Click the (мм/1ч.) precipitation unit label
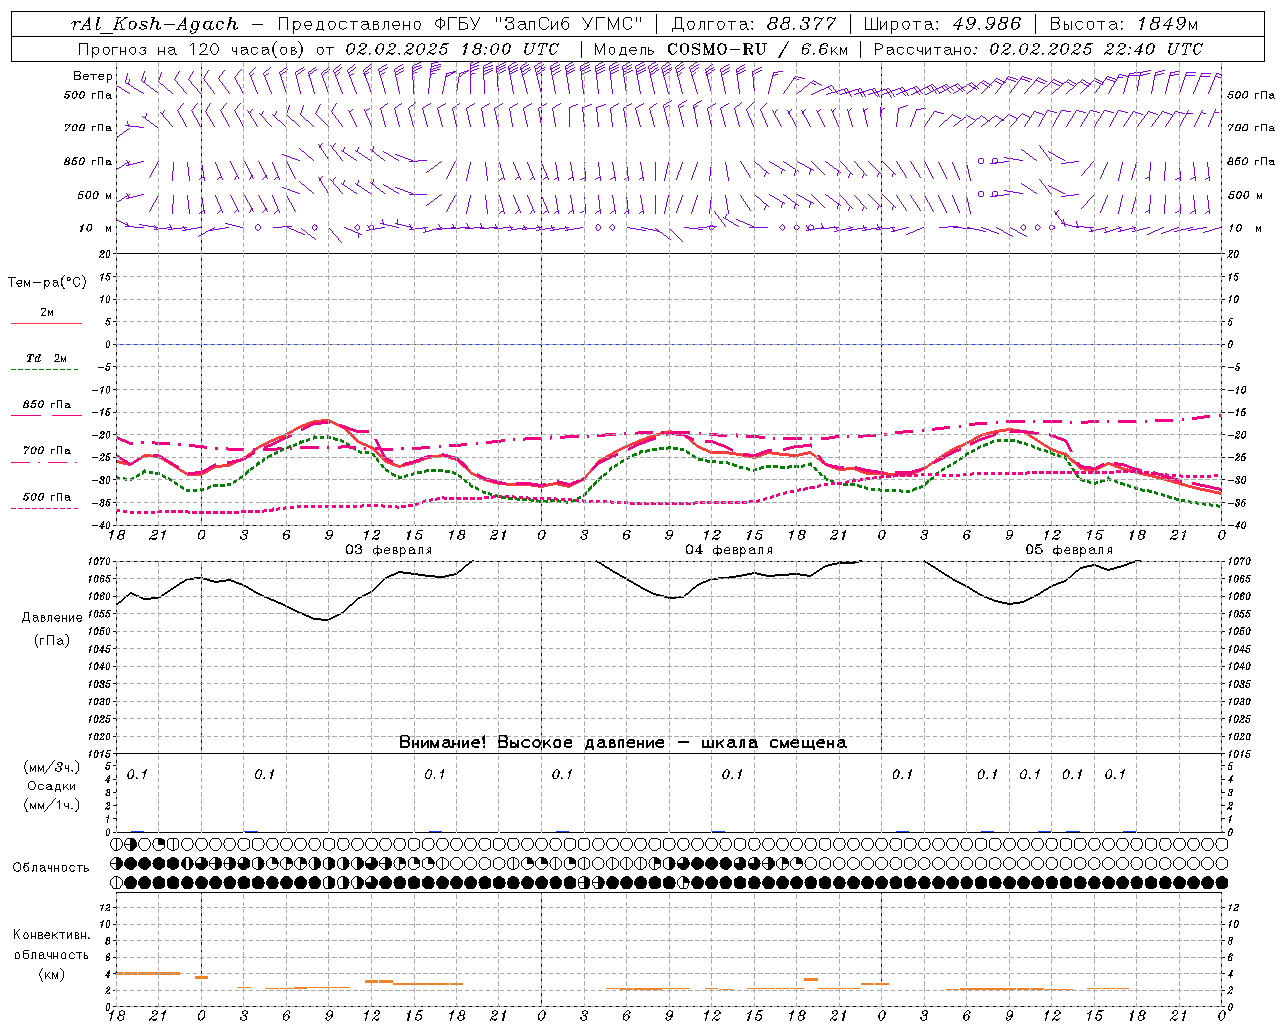 click(52, 806)
